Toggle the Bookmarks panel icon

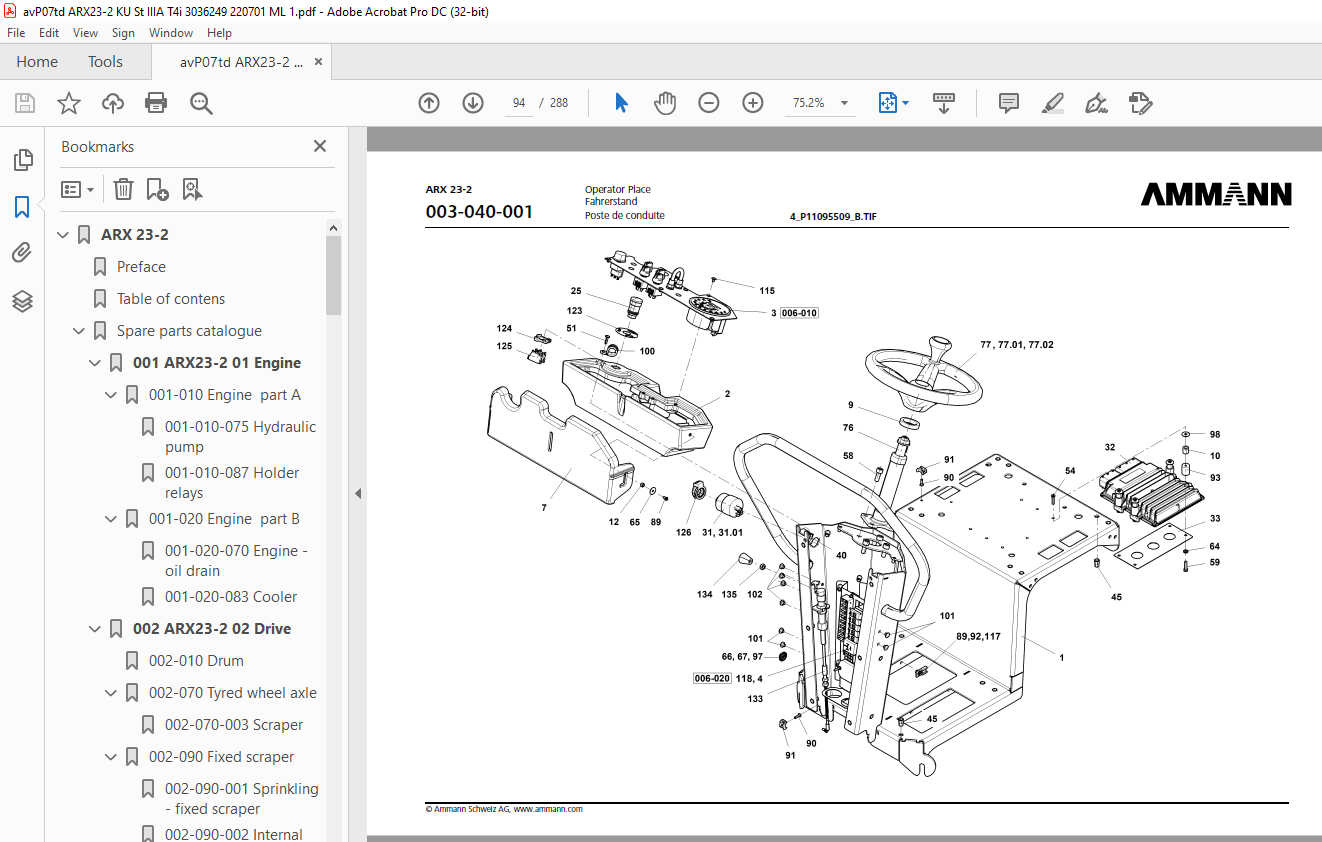click(x=22, y=207)
